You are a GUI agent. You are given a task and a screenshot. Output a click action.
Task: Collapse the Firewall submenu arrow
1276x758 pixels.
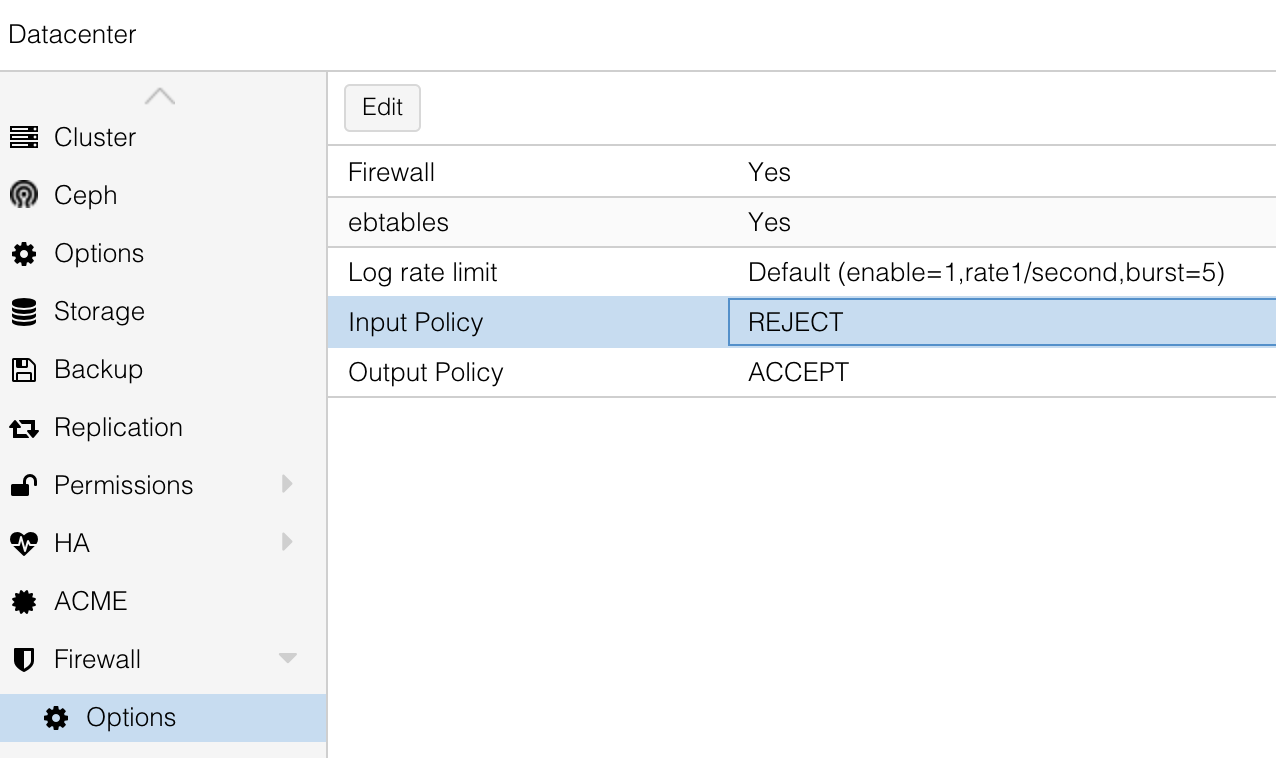tap(288, 659)
